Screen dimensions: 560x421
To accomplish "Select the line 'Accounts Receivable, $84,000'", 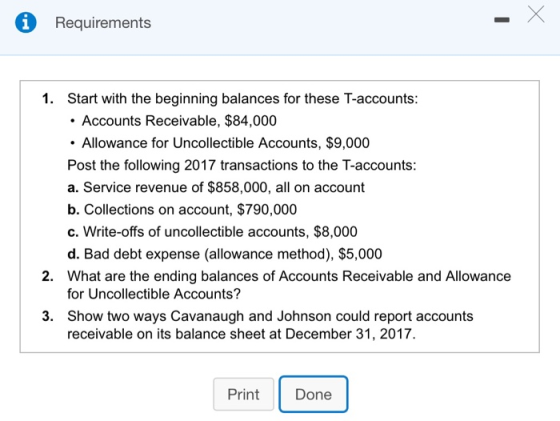I will pyautogui.click(x=179, y=121).
